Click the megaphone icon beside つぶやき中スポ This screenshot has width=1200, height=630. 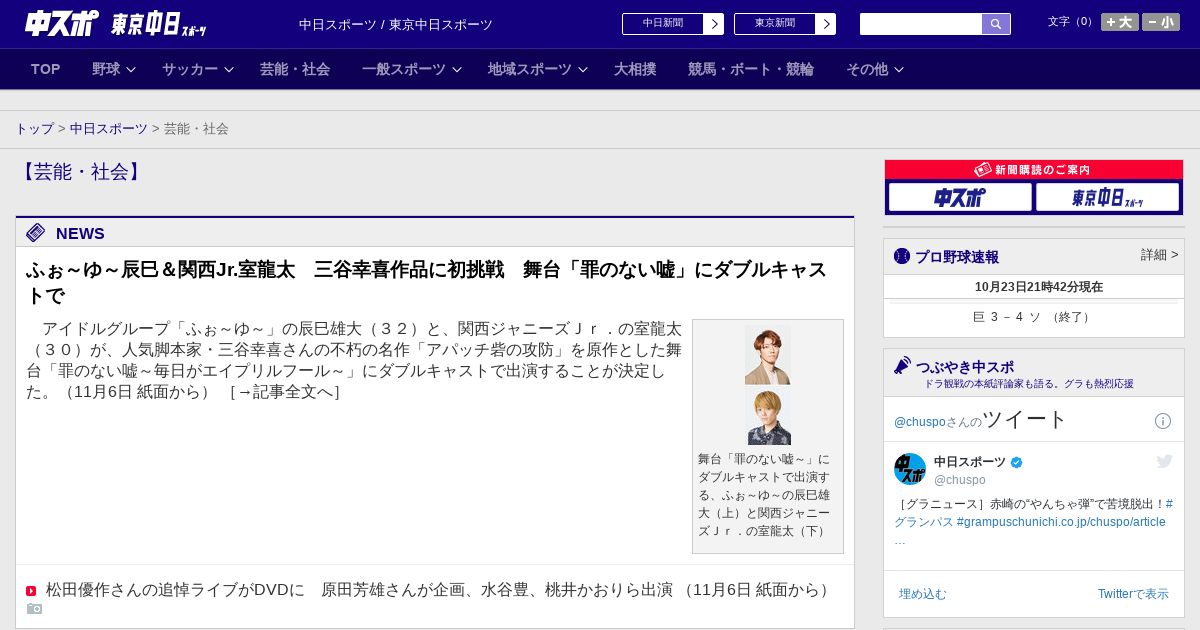[x=902, y=365]
